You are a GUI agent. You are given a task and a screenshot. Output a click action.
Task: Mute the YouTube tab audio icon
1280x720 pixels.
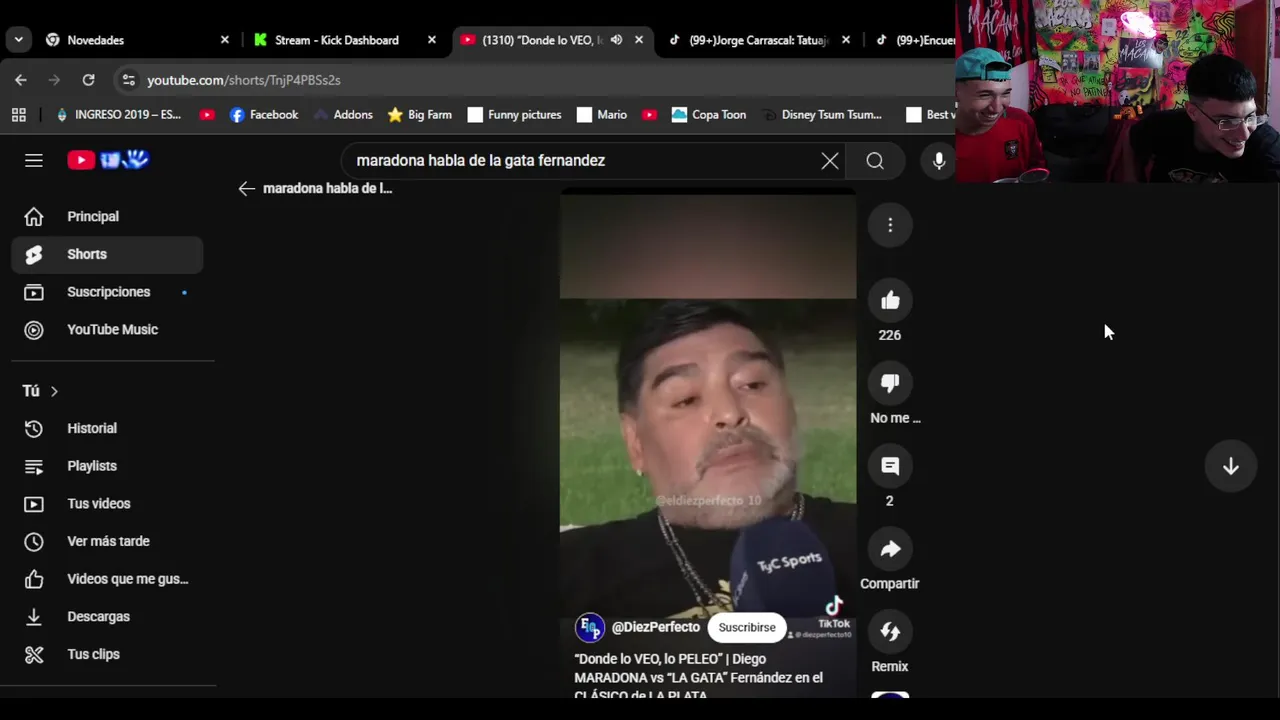coord(616,40)
